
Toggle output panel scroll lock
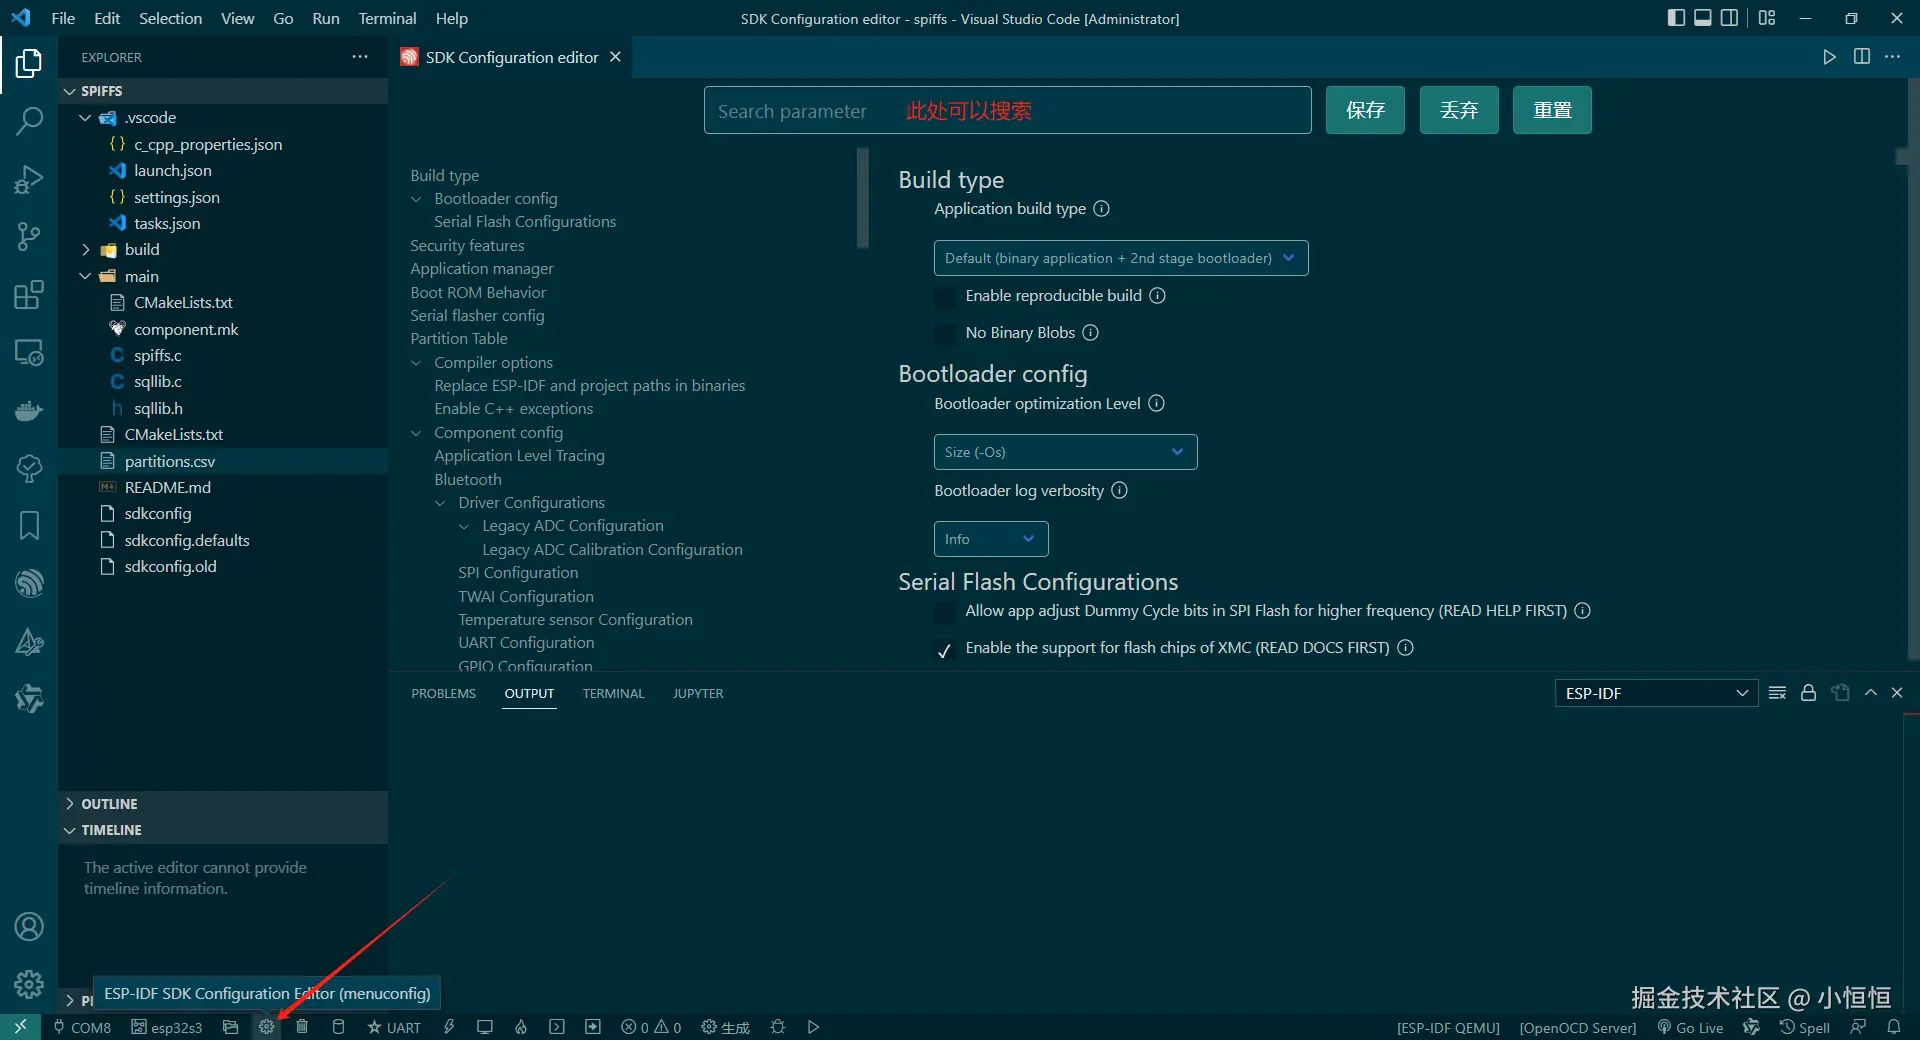(1808, 693)
